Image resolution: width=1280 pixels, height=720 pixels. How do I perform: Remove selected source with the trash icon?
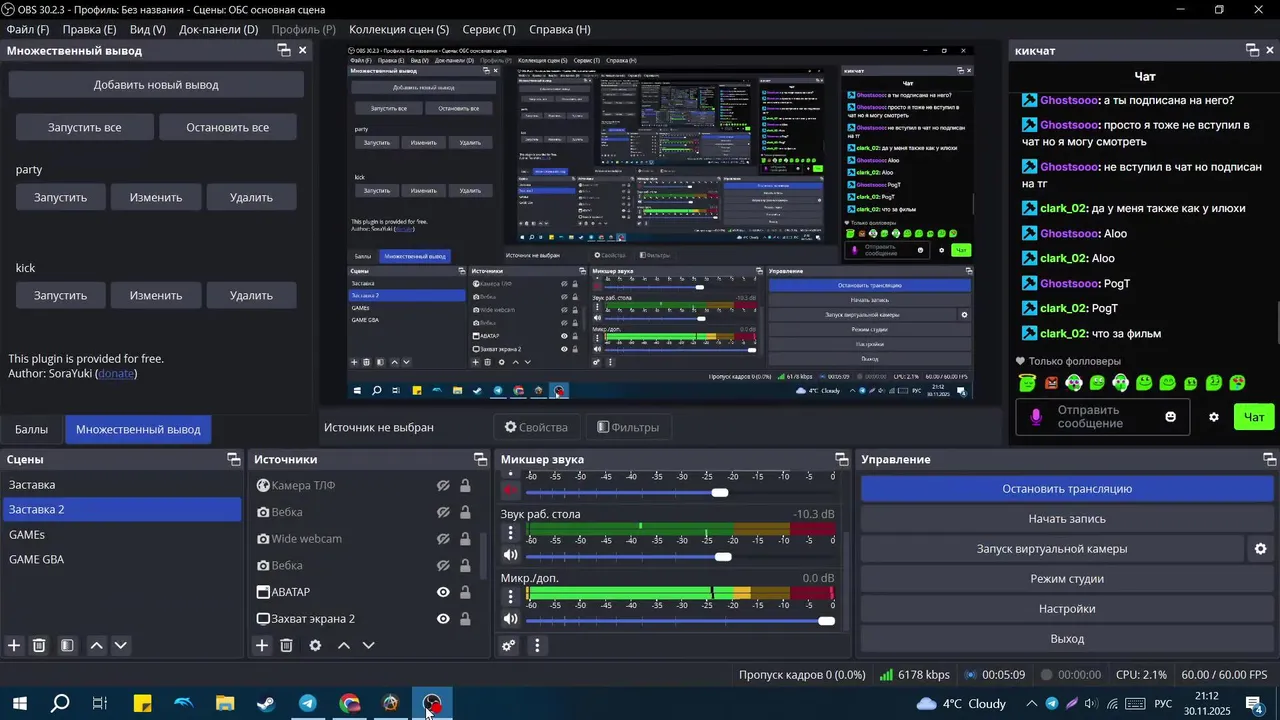286,646
